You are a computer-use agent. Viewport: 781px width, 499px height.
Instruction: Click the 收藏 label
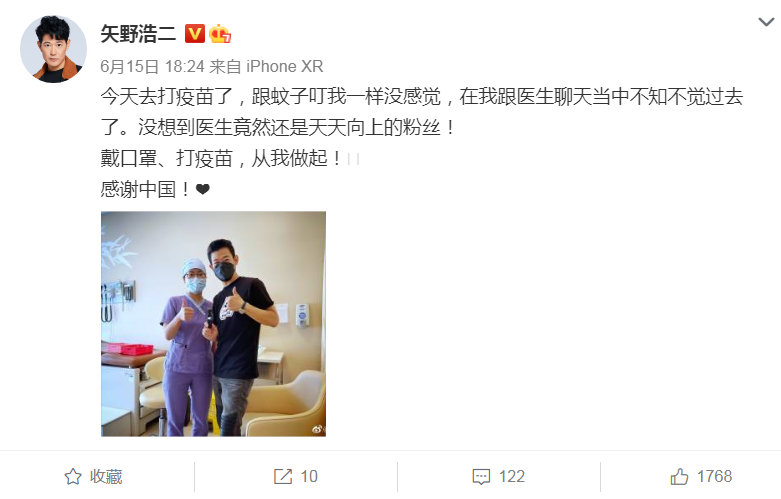(106, 477)
